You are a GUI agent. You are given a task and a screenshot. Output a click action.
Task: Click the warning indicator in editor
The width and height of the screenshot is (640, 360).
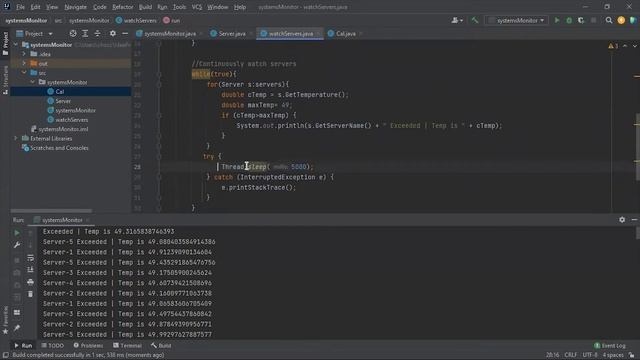click(613, 46)
